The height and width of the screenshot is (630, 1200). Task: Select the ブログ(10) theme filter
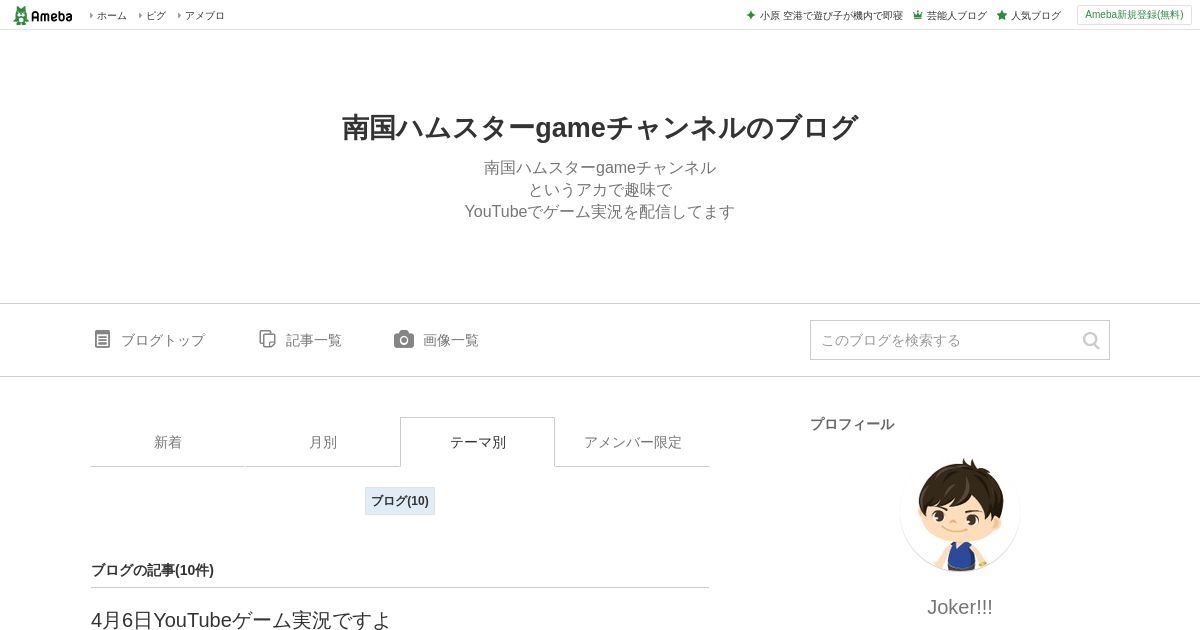[400, 501]
